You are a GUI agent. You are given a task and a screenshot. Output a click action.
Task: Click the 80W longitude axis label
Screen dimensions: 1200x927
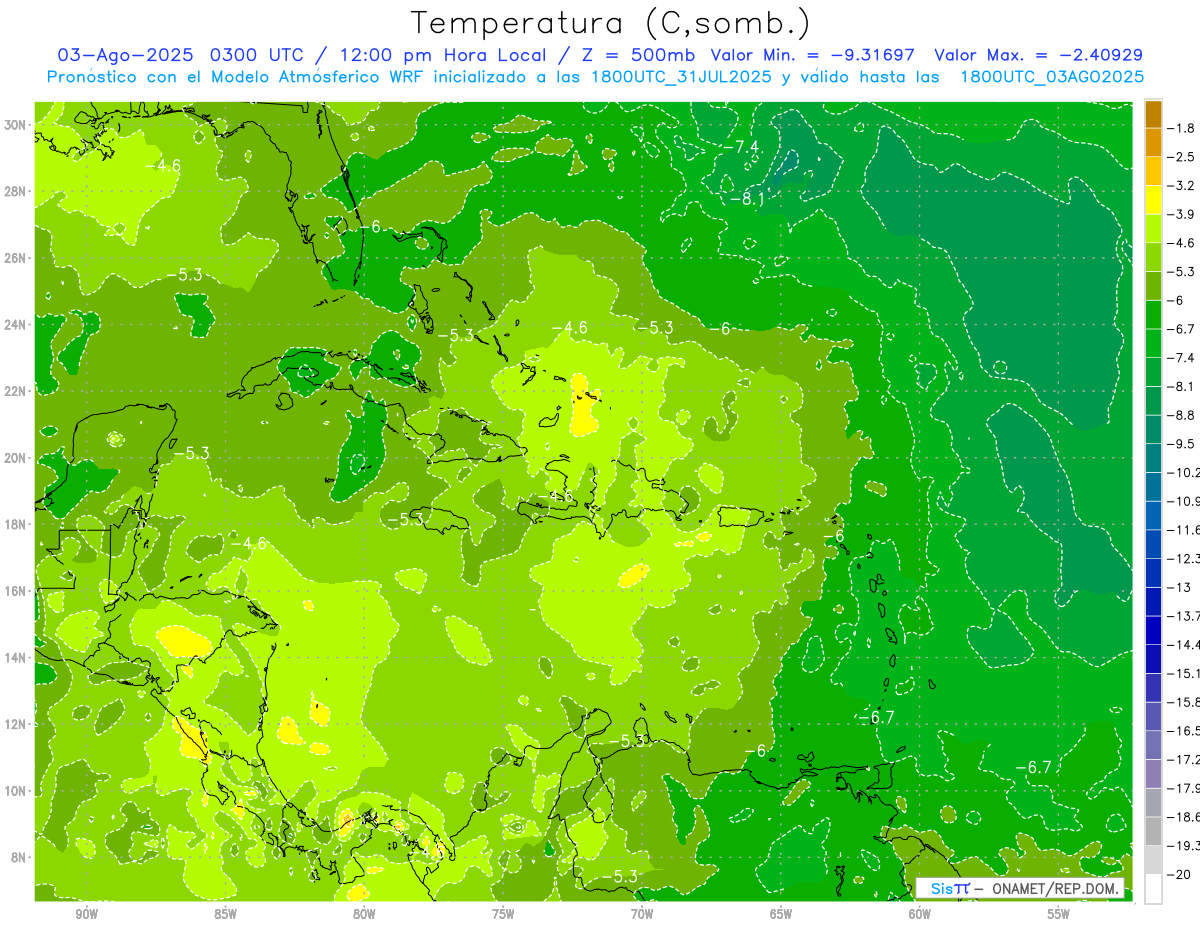pos(364,914)
